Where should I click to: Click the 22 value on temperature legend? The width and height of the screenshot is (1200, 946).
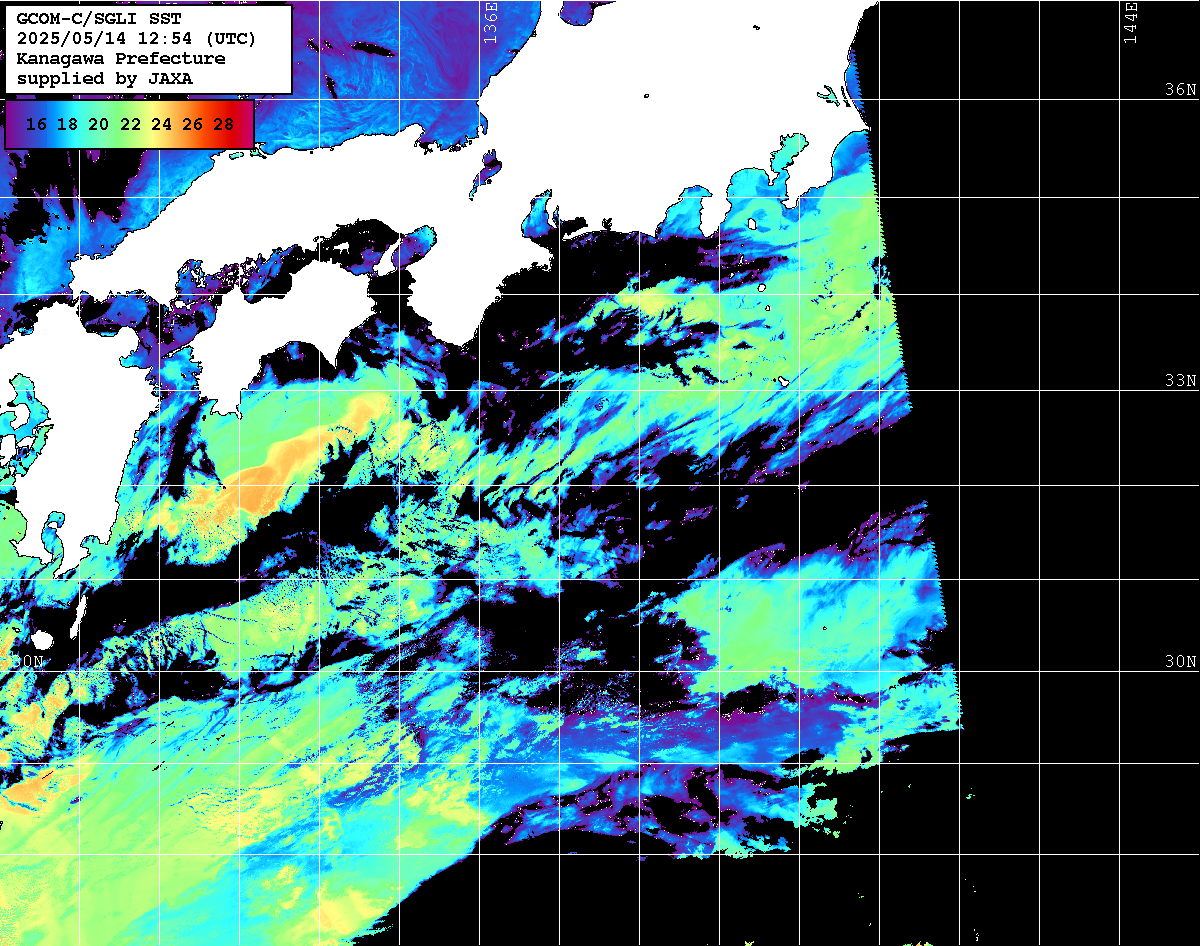pos(130,125)
